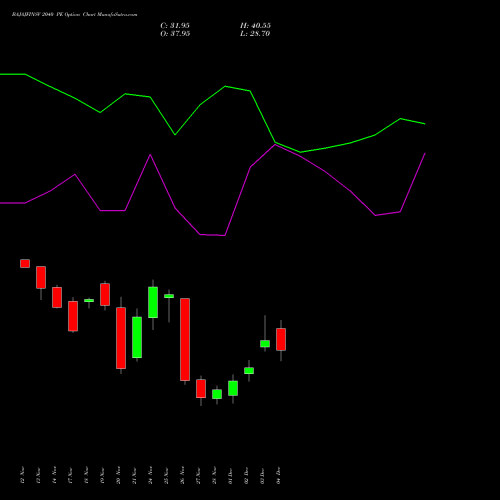Select the 17 Nov date label
This screenshot has width=500, height=500.
(x=70, y=475)
